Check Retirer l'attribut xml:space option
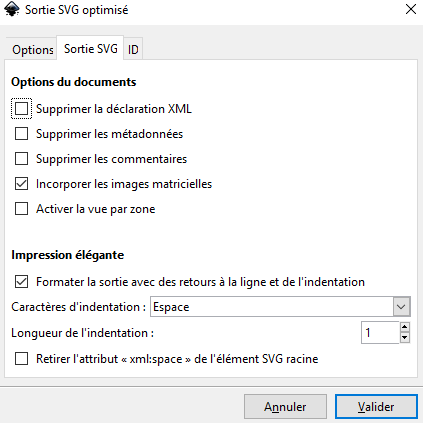The height and width of the screenshot is (423, 423). pos(21,359)
